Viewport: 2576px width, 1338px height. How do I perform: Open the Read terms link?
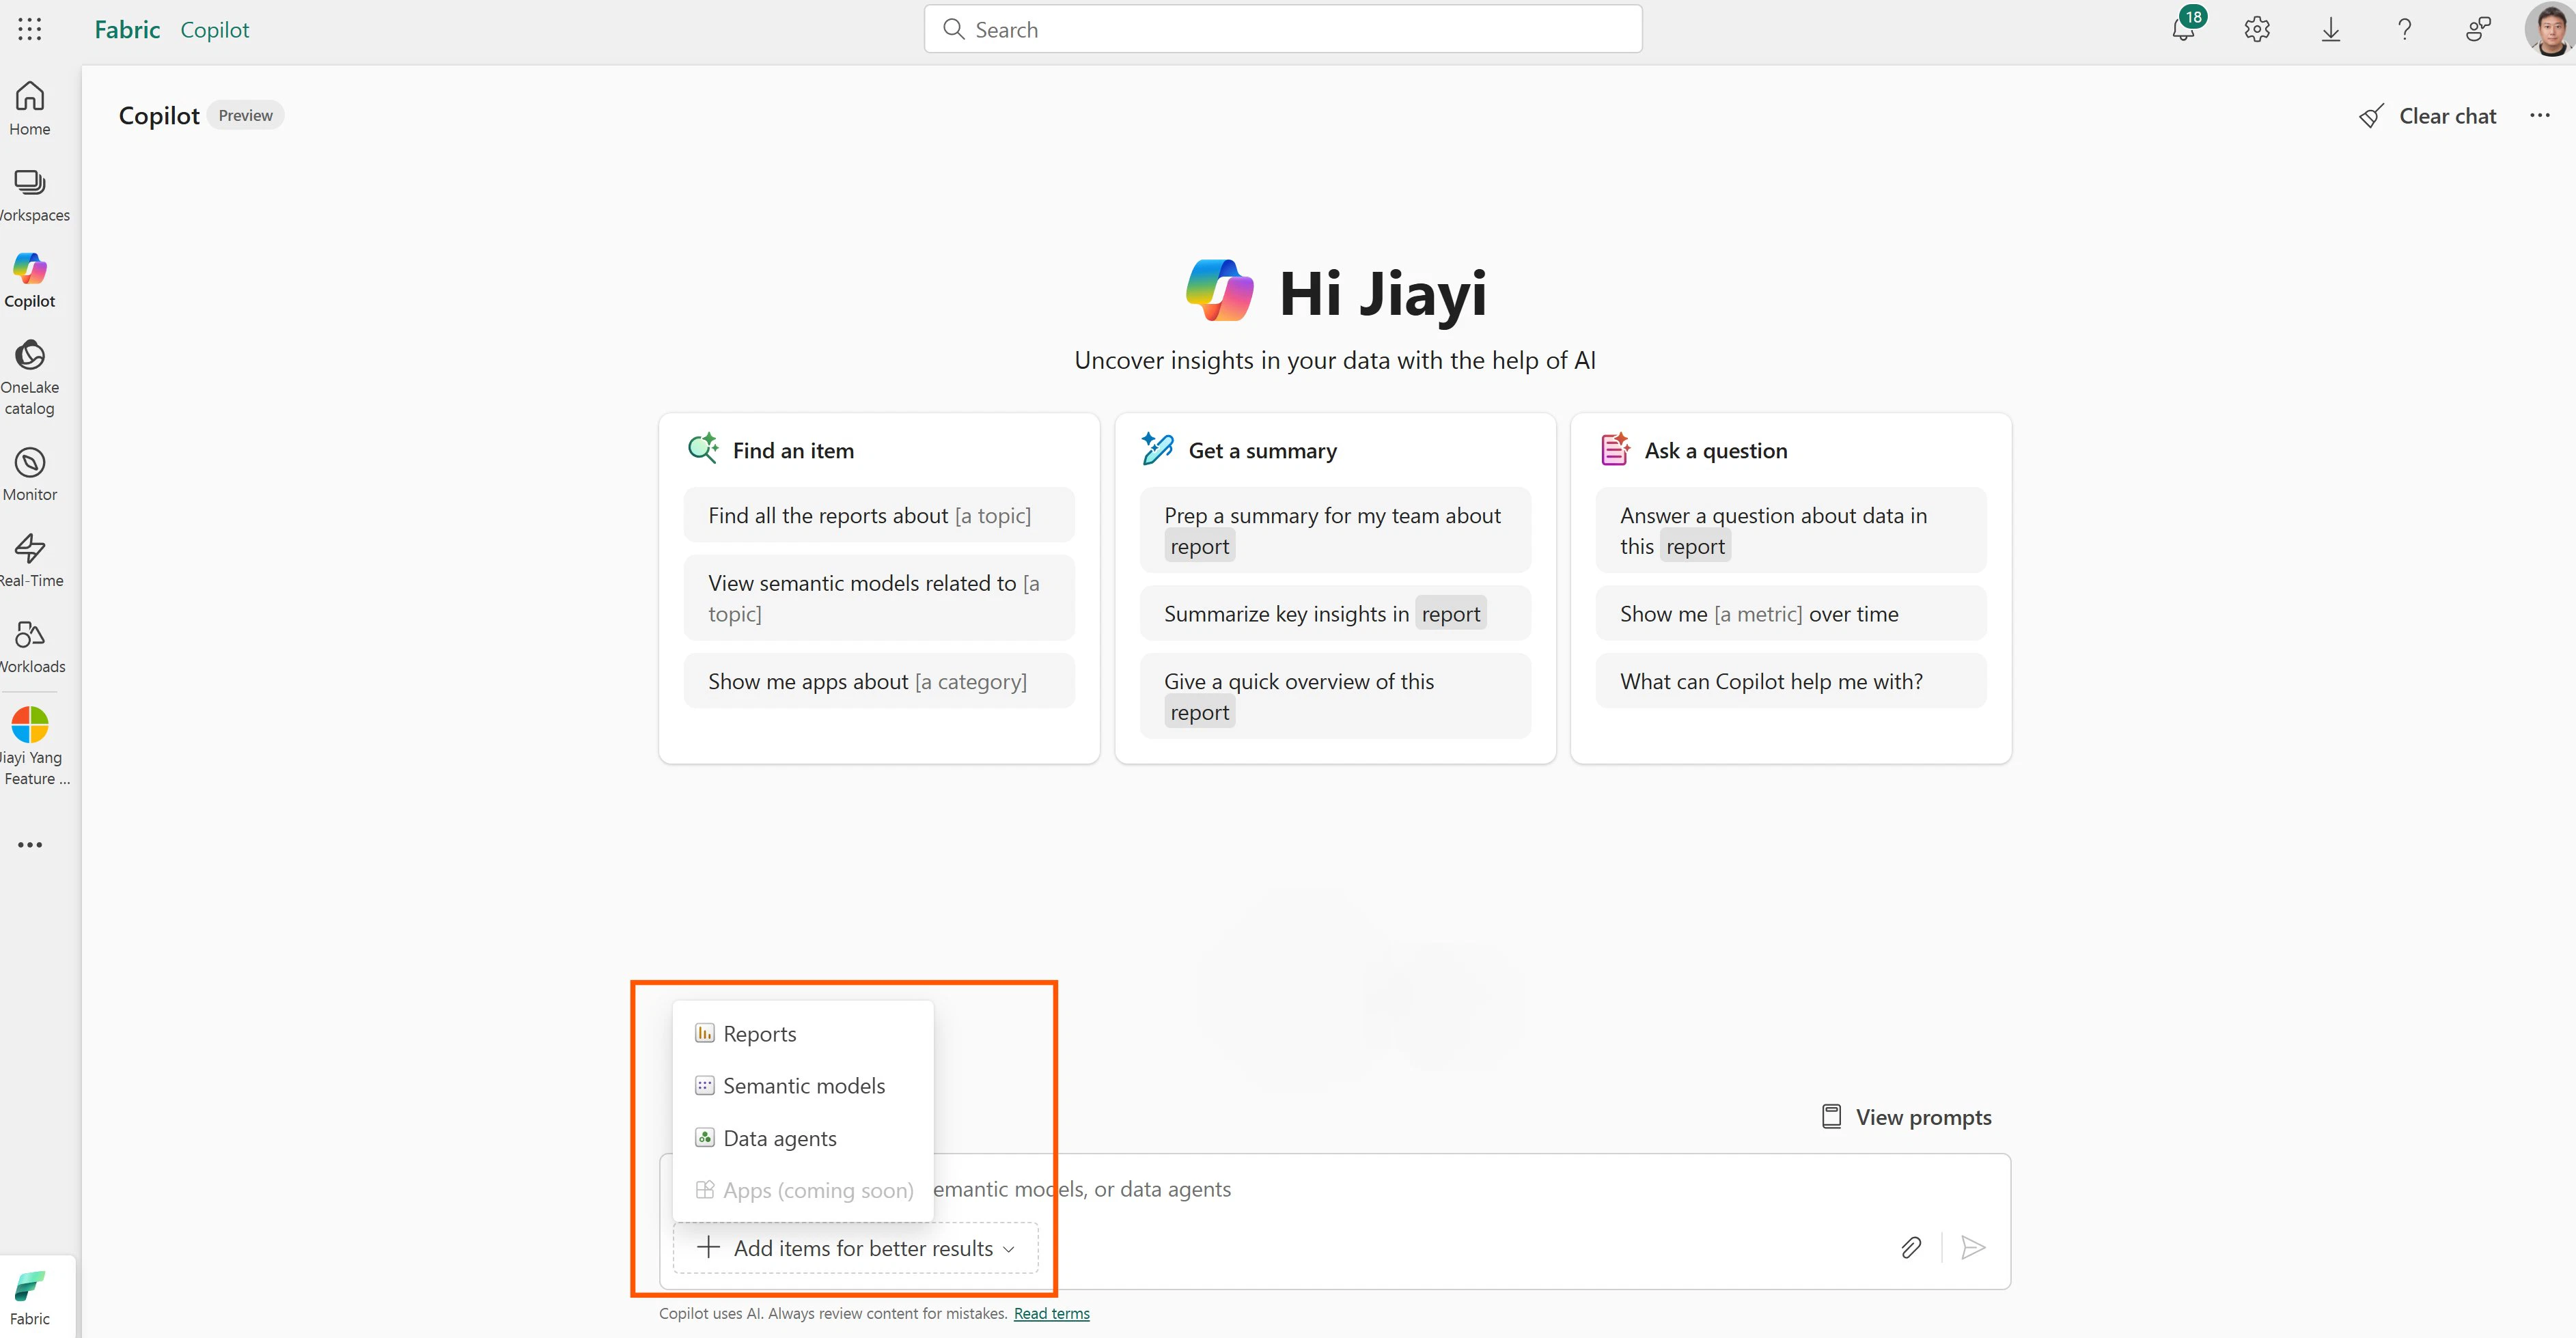pyautogui.click(x=1051, y=1313)
